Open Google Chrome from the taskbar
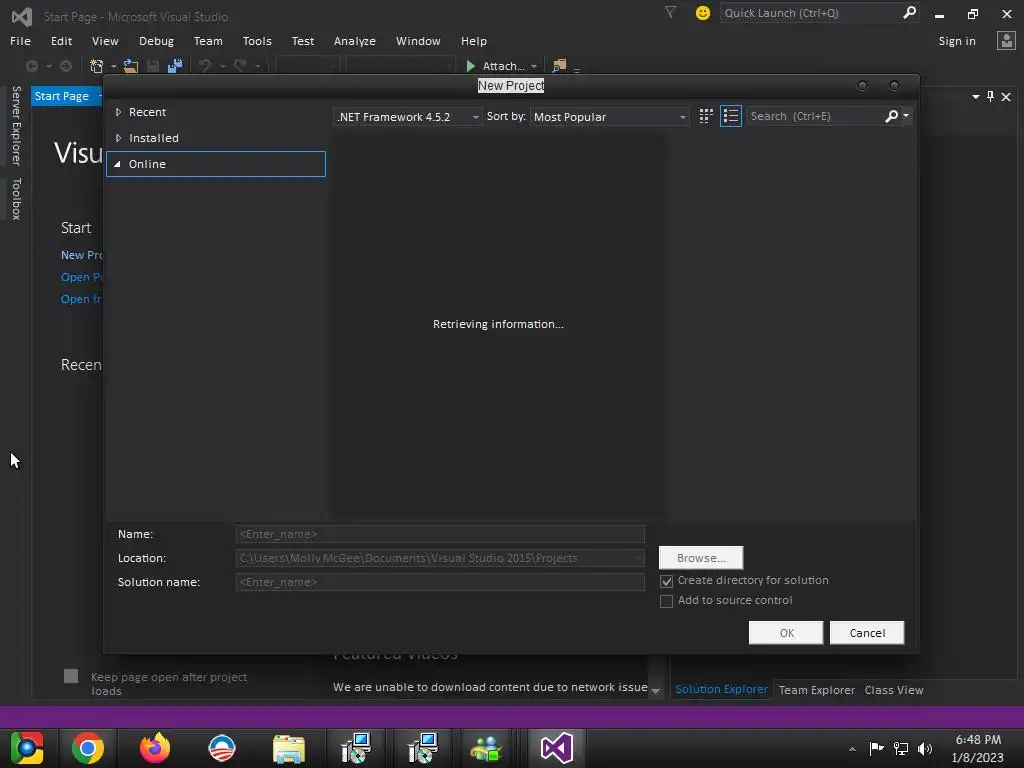The image size is (1024, 768). (88, 748)
